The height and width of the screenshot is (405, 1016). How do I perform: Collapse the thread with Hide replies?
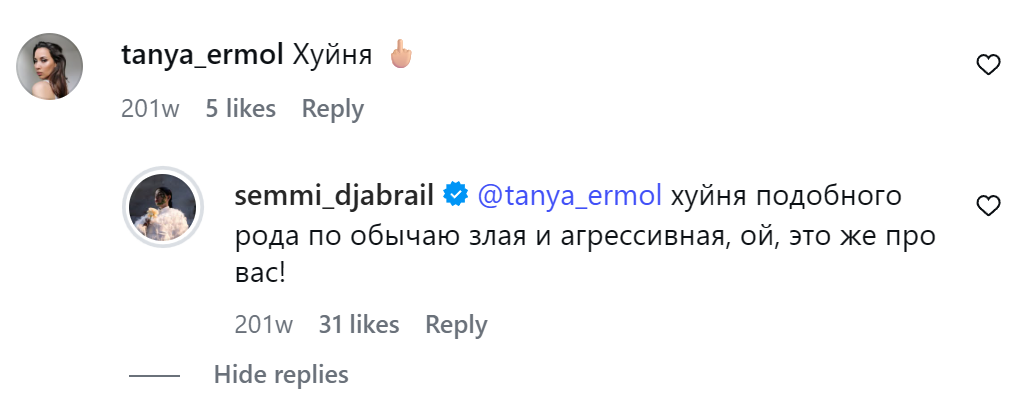tap(281, 375)
